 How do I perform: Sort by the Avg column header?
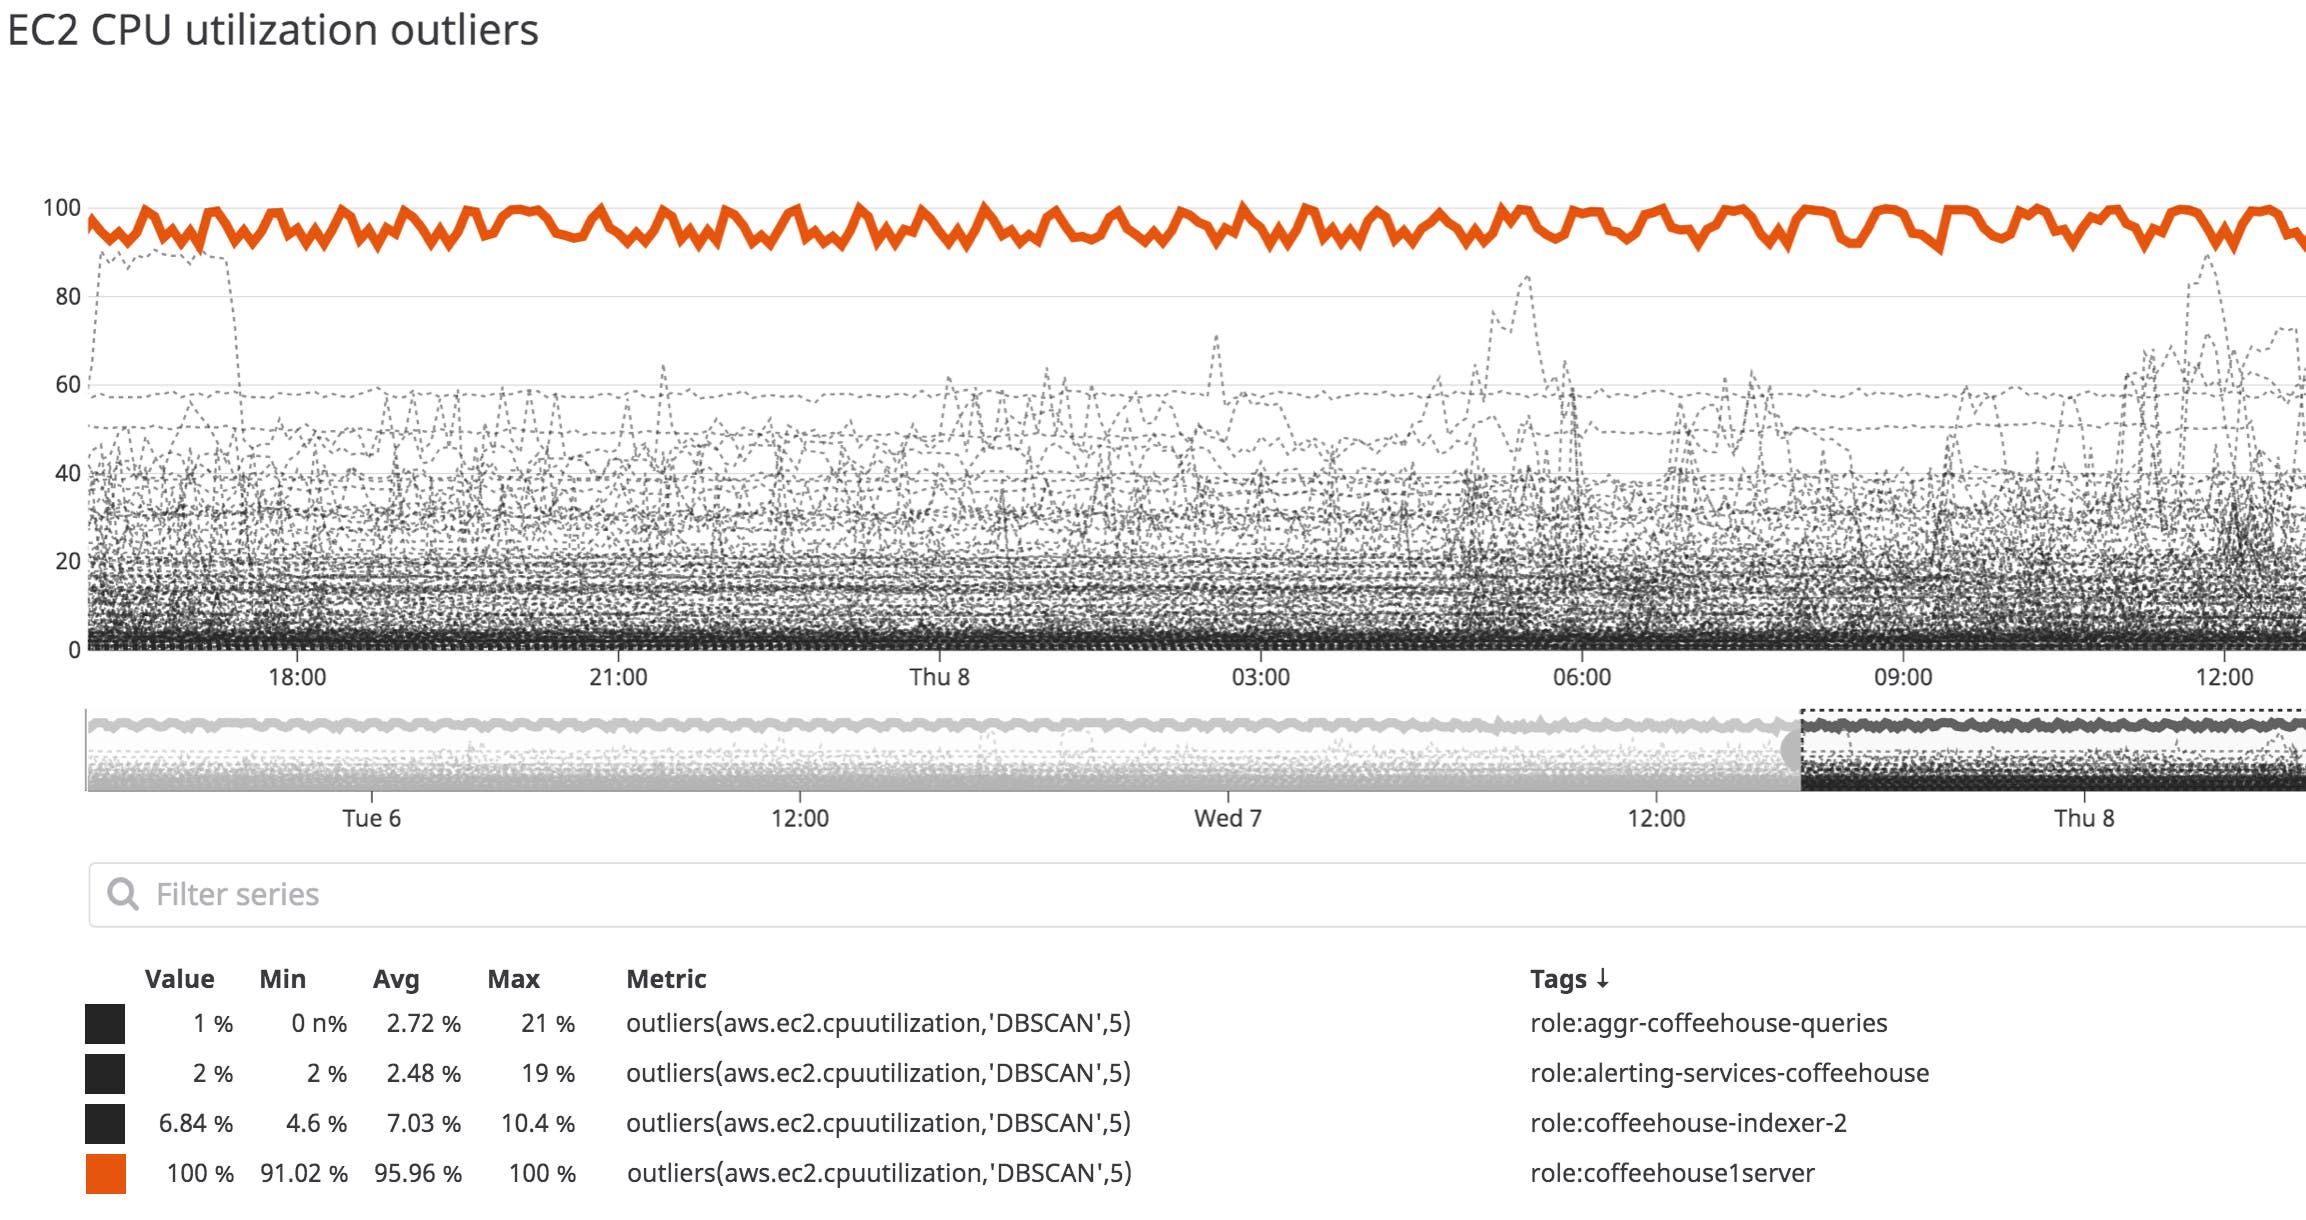tap(396, 979)
